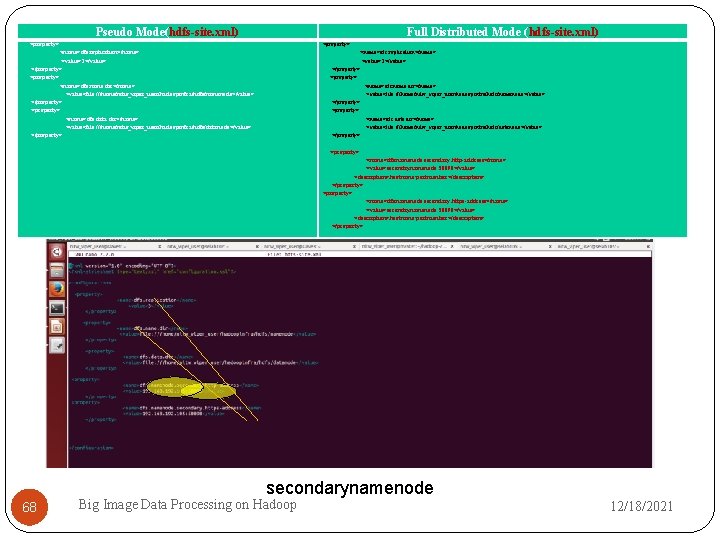Launch Firefox from the Ubuntu dock
This screenshot has width=720, height=540.
(x=56, y=289)
